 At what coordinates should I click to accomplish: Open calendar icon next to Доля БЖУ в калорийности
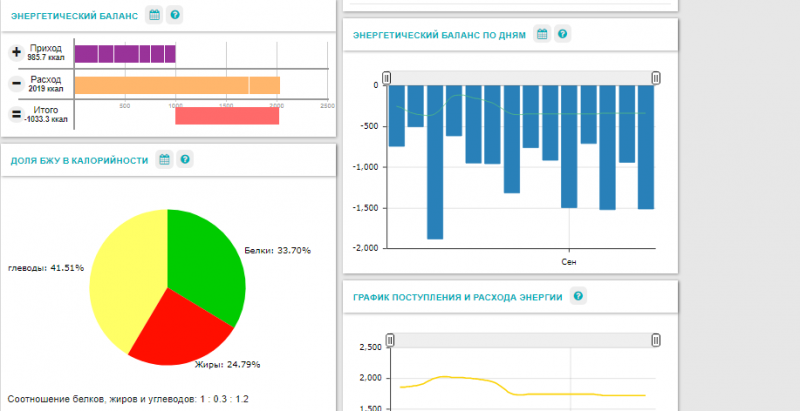(x=164, y=159)
